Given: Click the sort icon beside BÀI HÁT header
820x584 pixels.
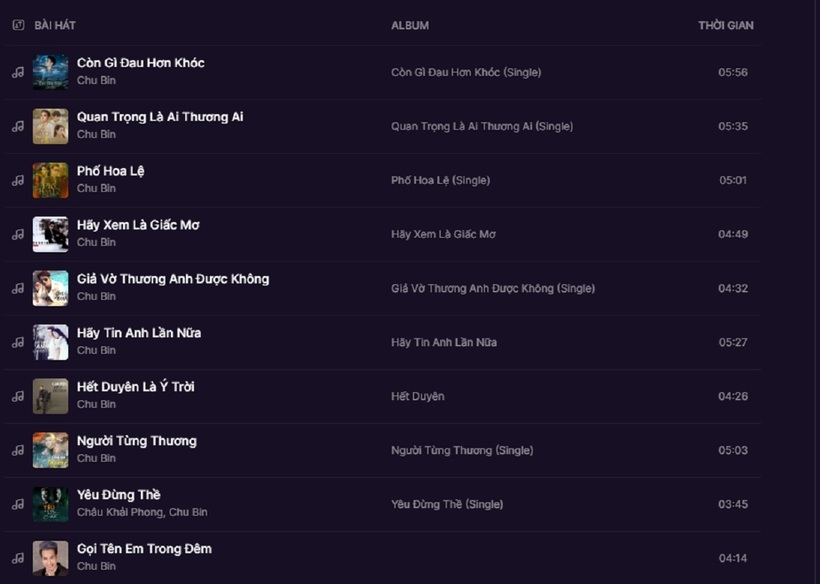Looking at the screenshot, I should pos(18,25).
